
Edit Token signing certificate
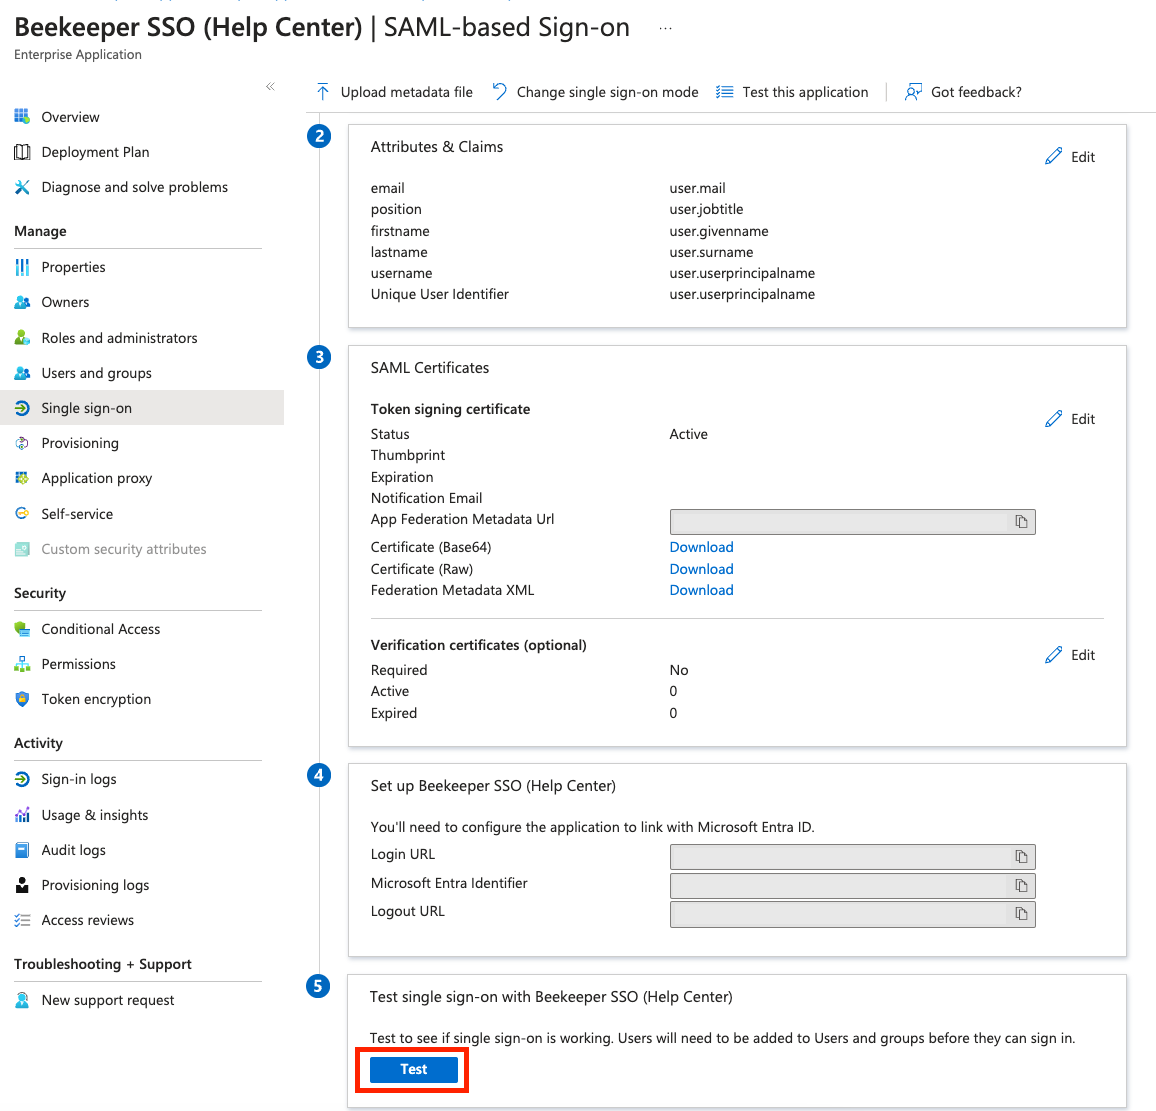(1070, 419)
